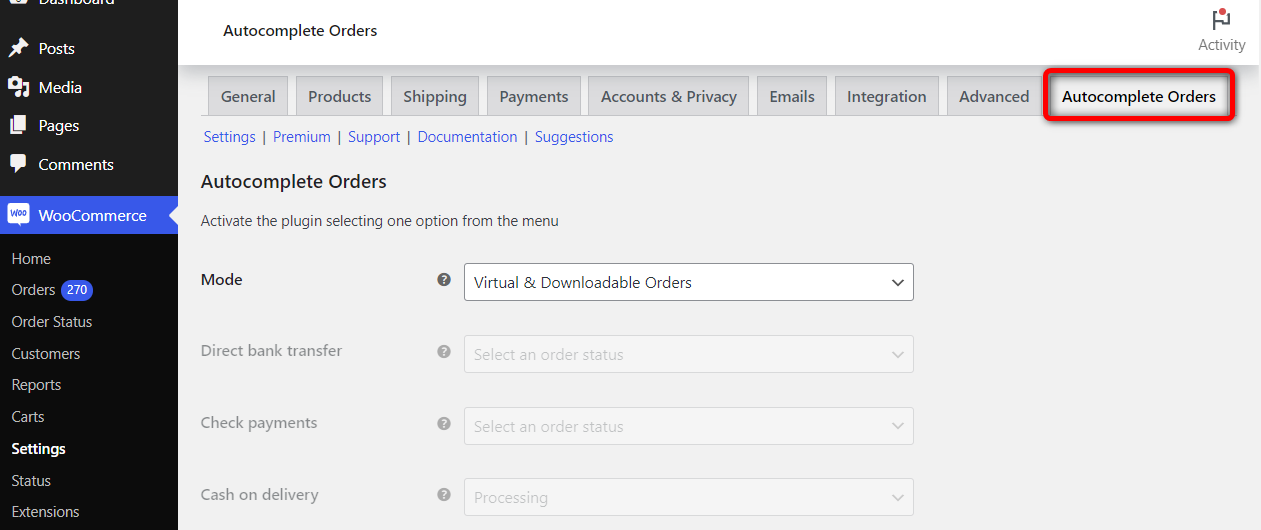Viewport: 1261px width, 530px height.
Task: Open the Premium link
Action: click(302, 137)
